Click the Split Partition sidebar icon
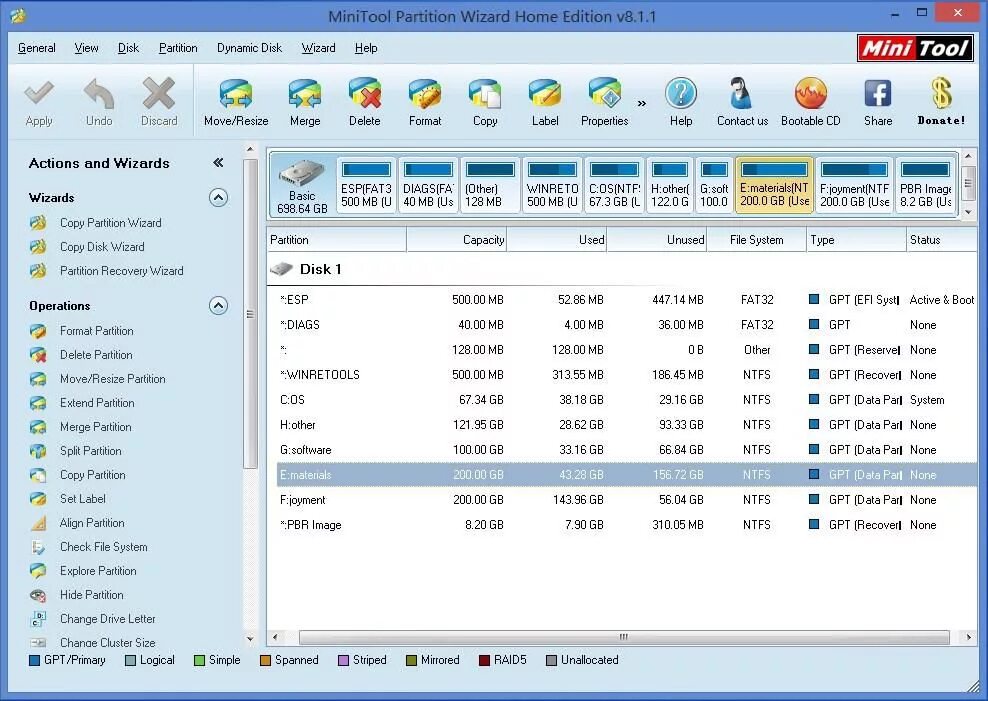The width and height of the screenshot is (988, 701). (38, 451)
